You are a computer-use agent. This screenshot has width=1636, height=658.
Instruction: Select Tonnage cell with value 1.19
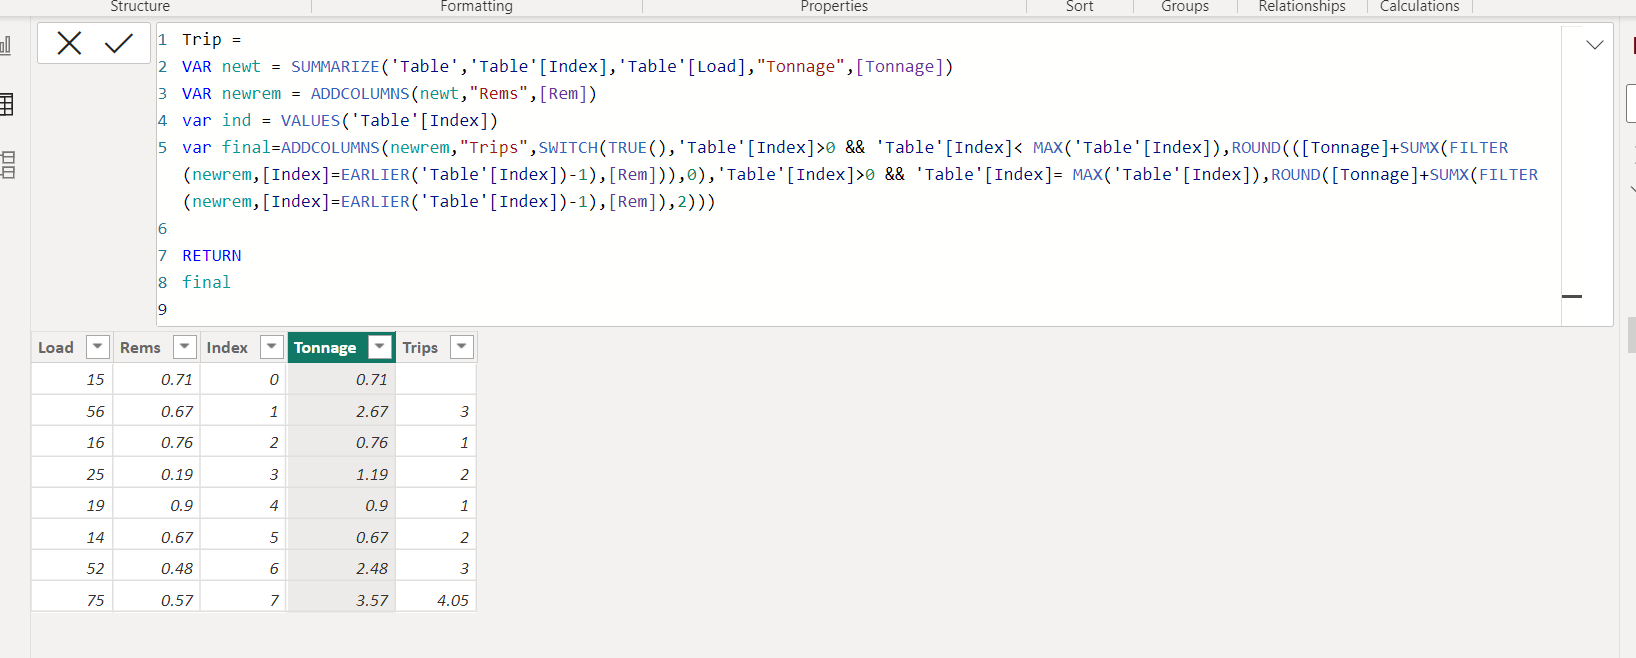coord(341,474)
